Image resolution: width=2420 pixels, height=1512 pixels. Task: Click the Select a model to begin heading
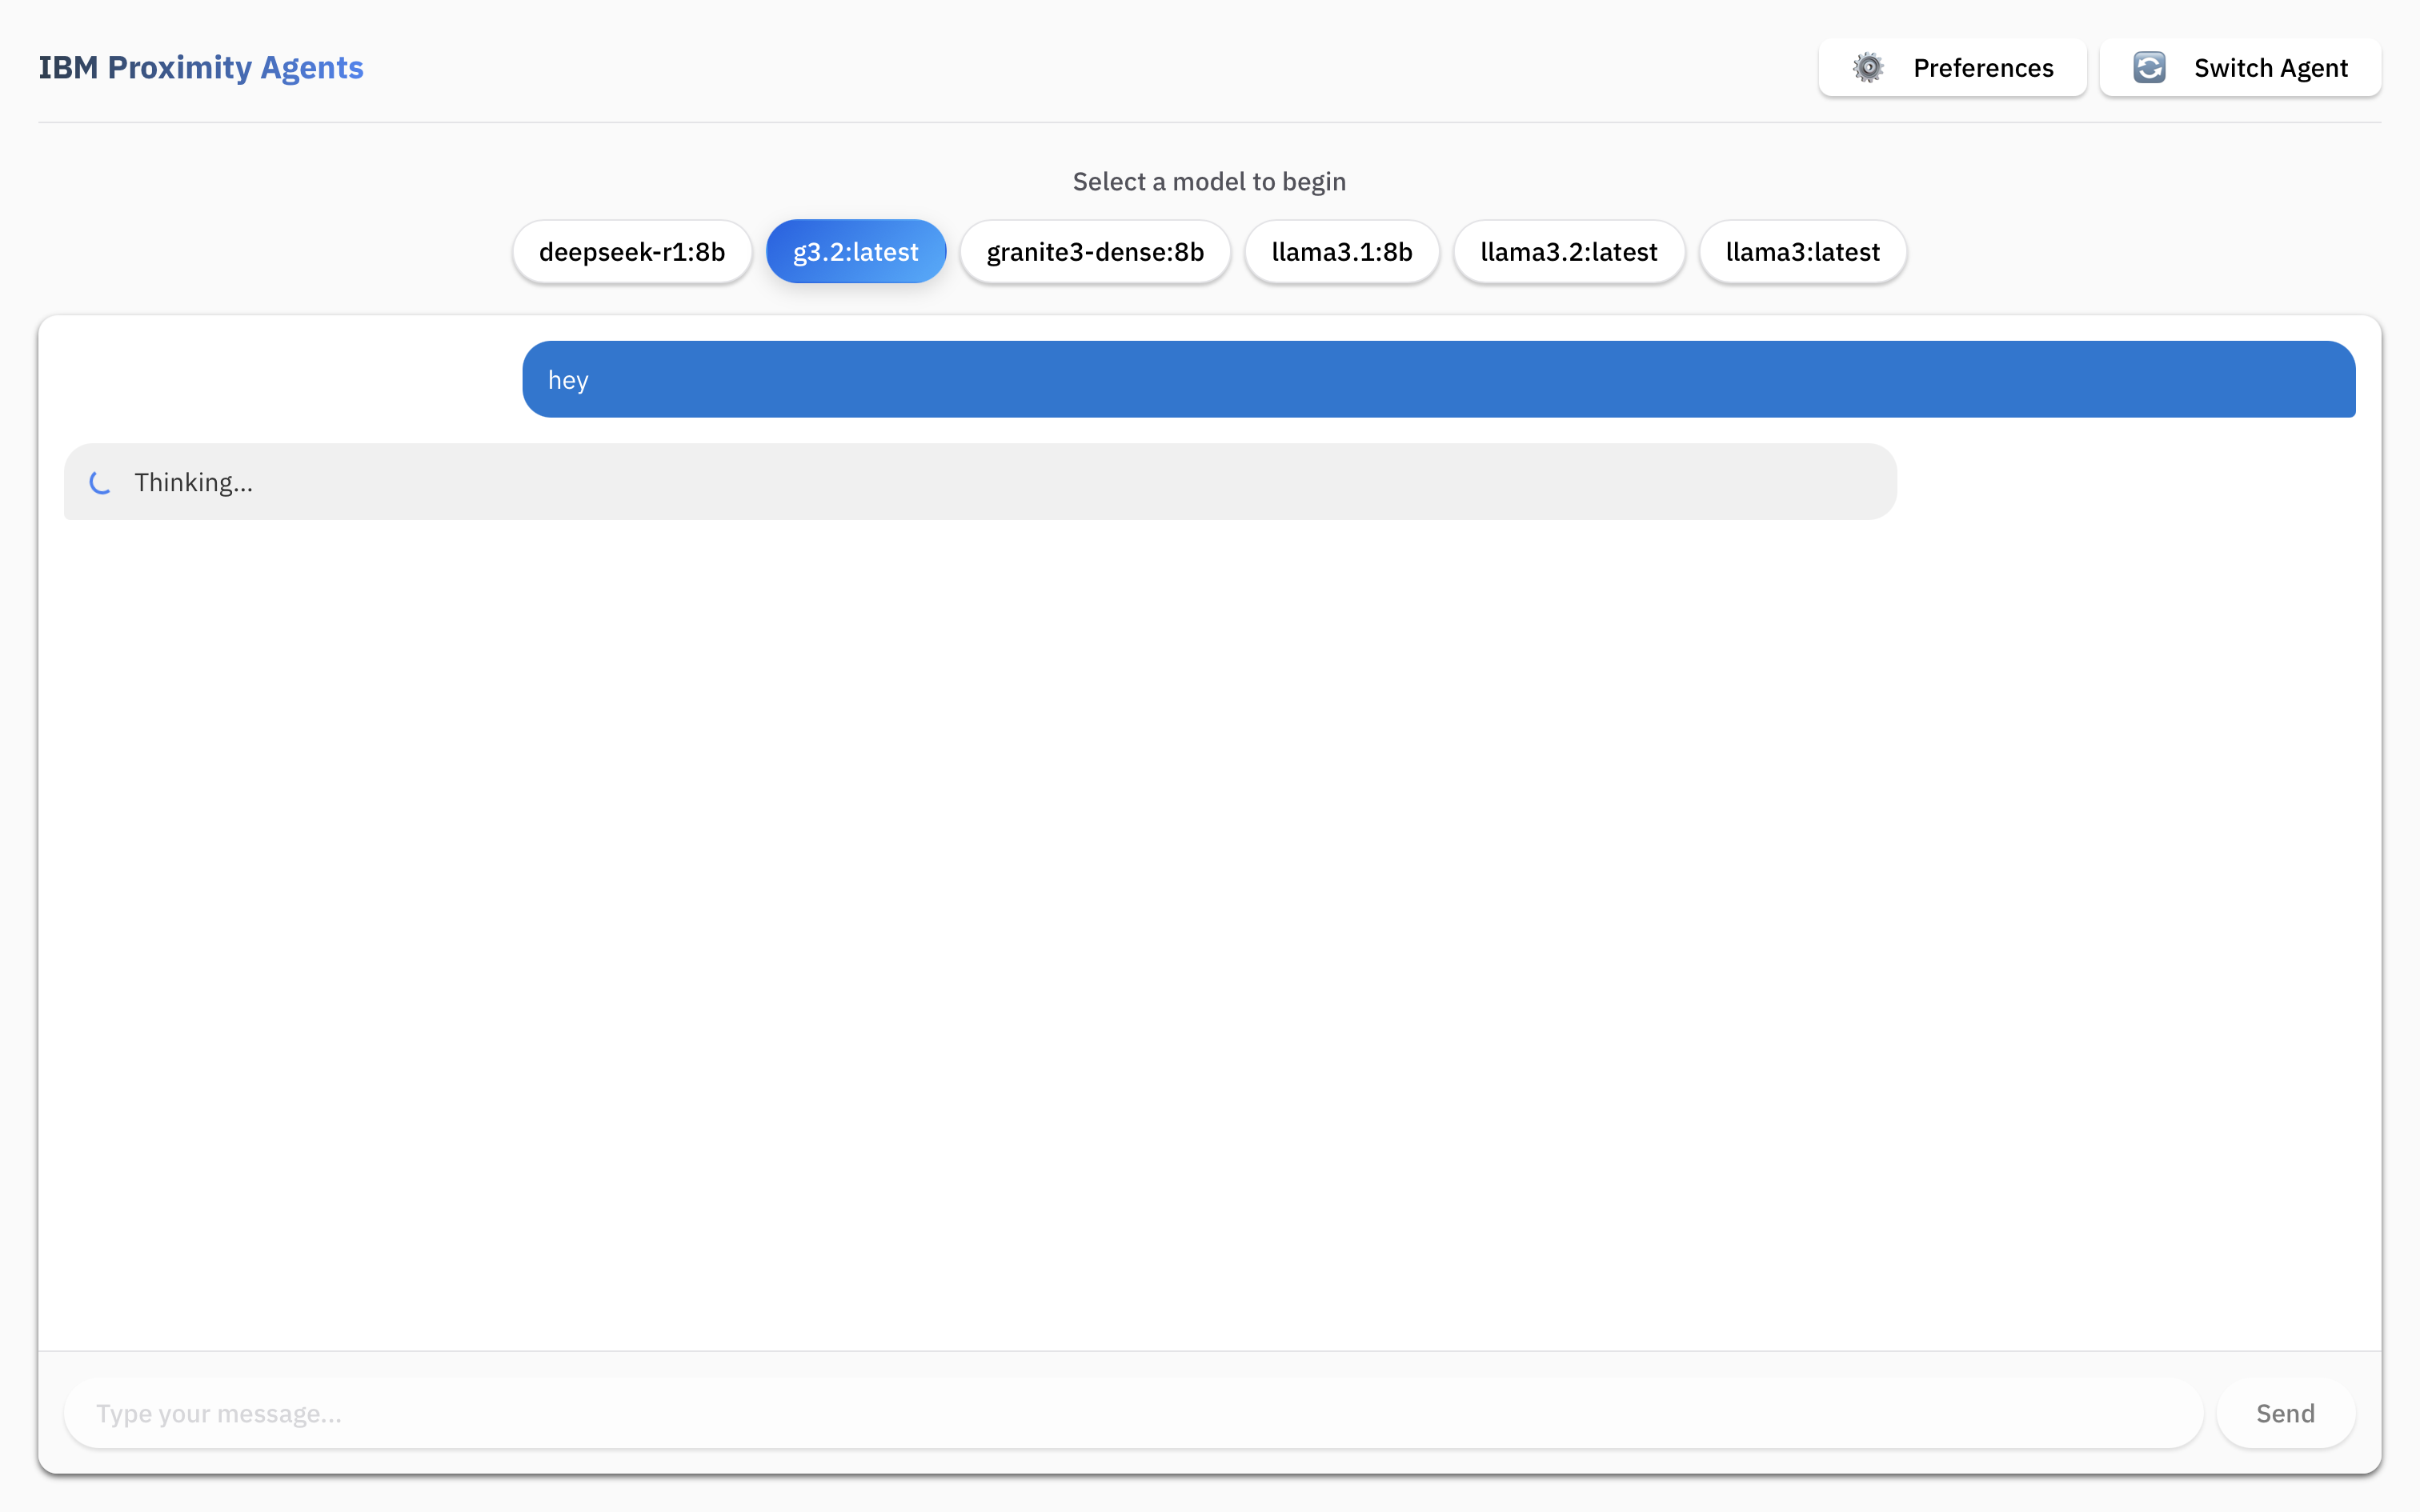pyautogui.click(x=1209, y=181)
